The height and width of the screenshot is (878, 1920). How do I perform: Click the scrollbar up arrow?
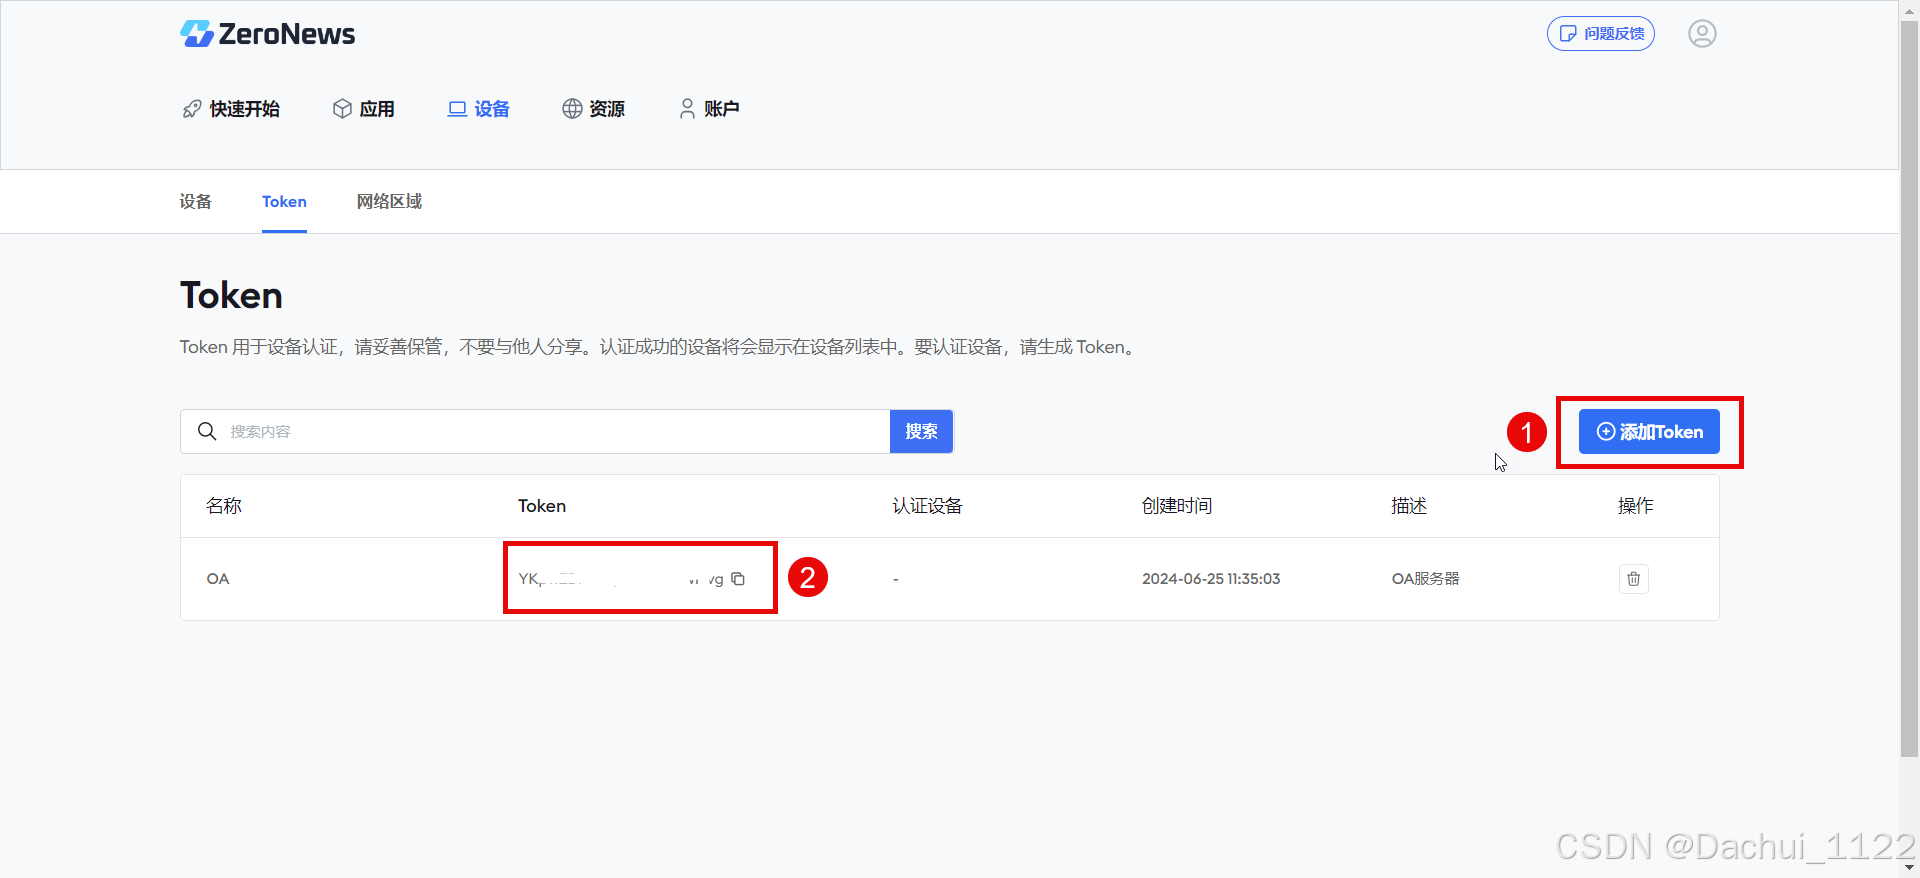pos(1910,9)
